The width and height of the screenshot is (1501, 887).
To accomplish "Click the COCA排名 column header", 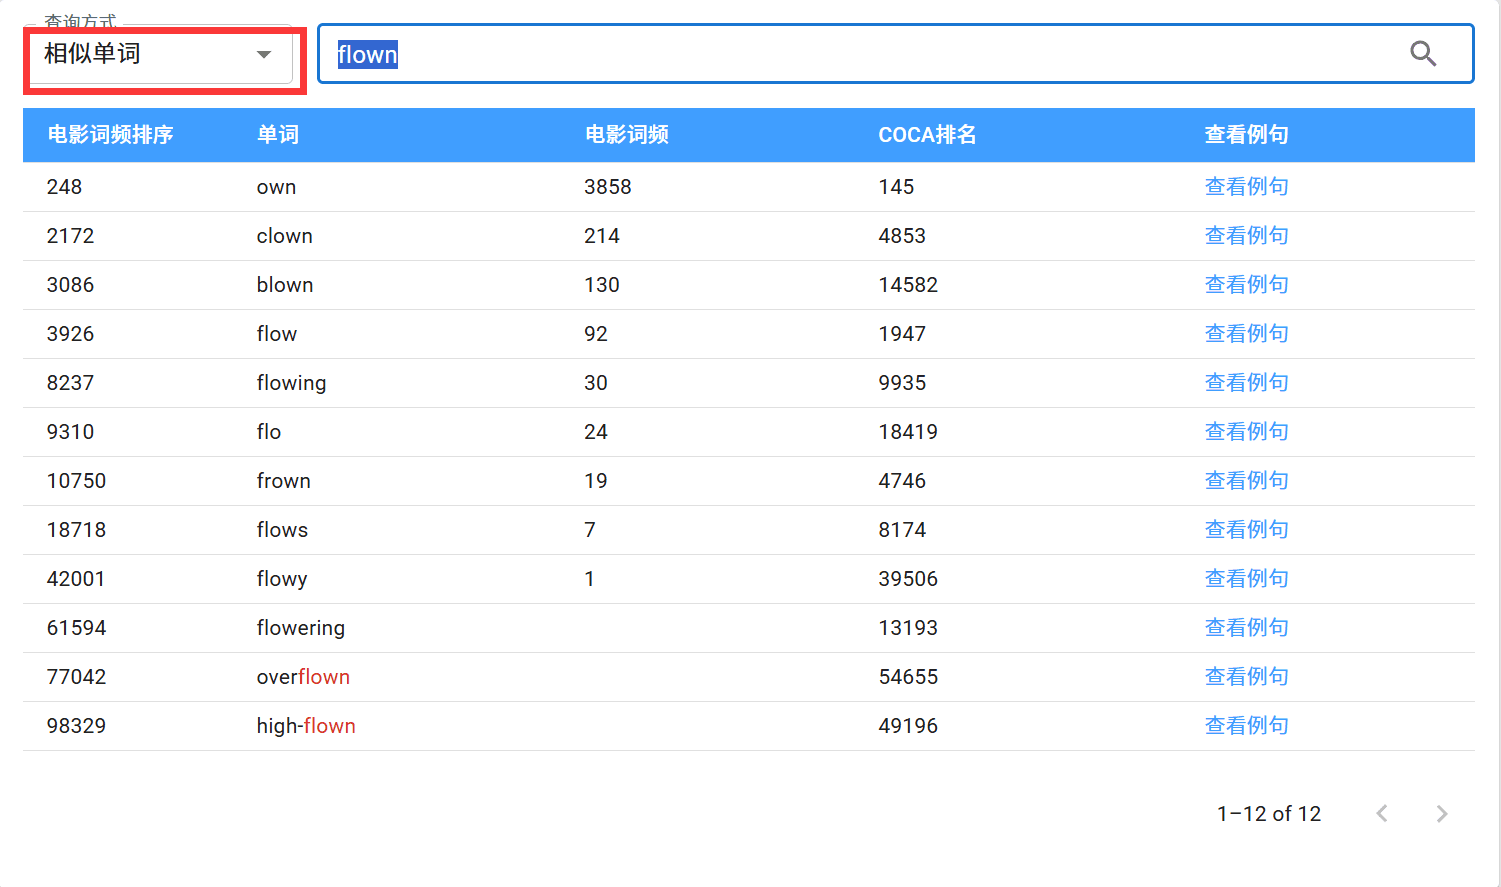I will click(x=926, y=135).
